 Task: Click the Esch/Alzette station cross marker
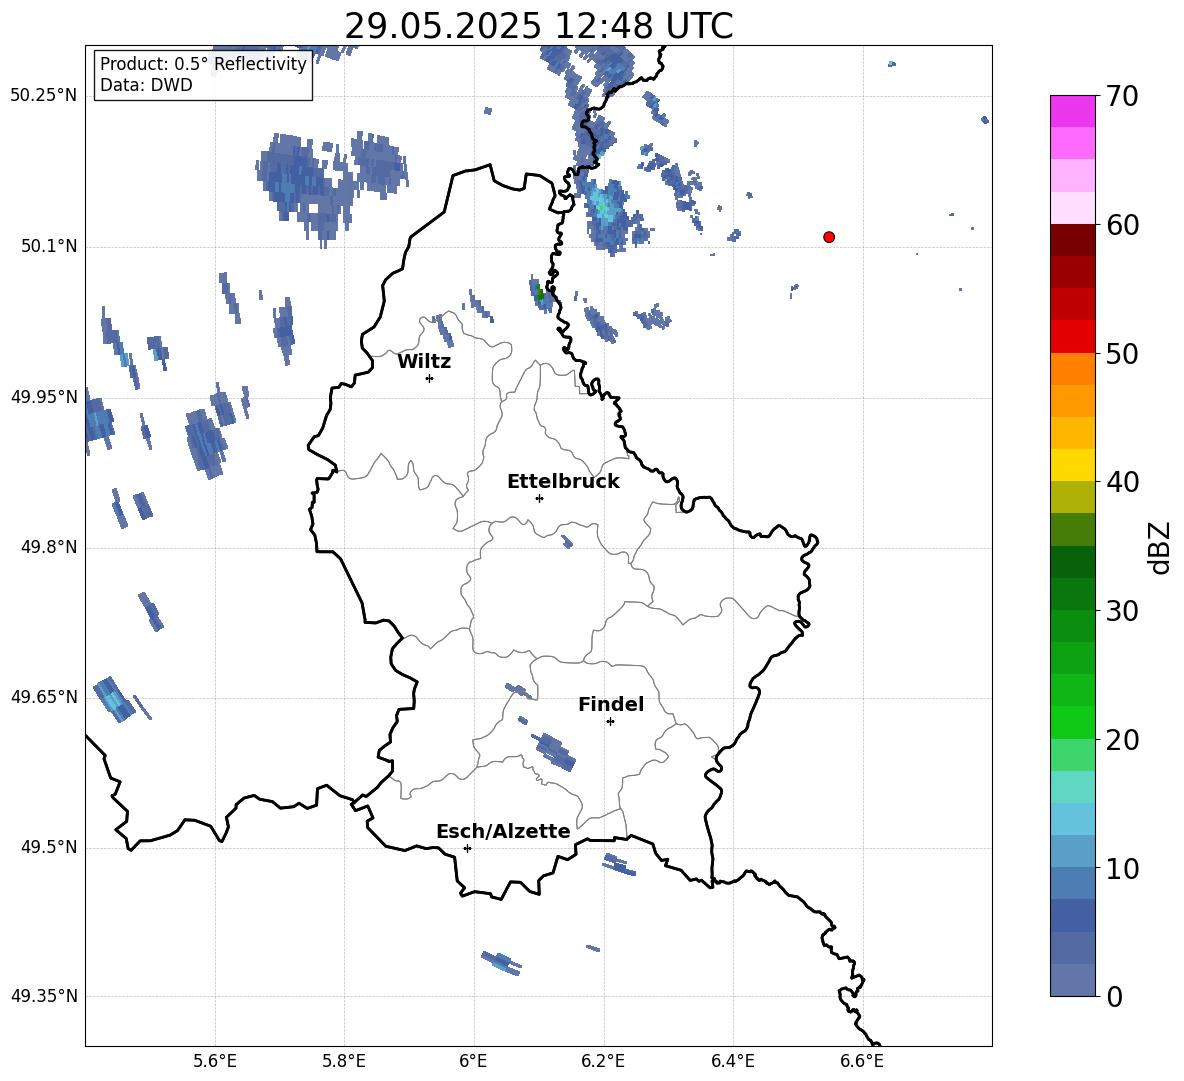[467, 848]
